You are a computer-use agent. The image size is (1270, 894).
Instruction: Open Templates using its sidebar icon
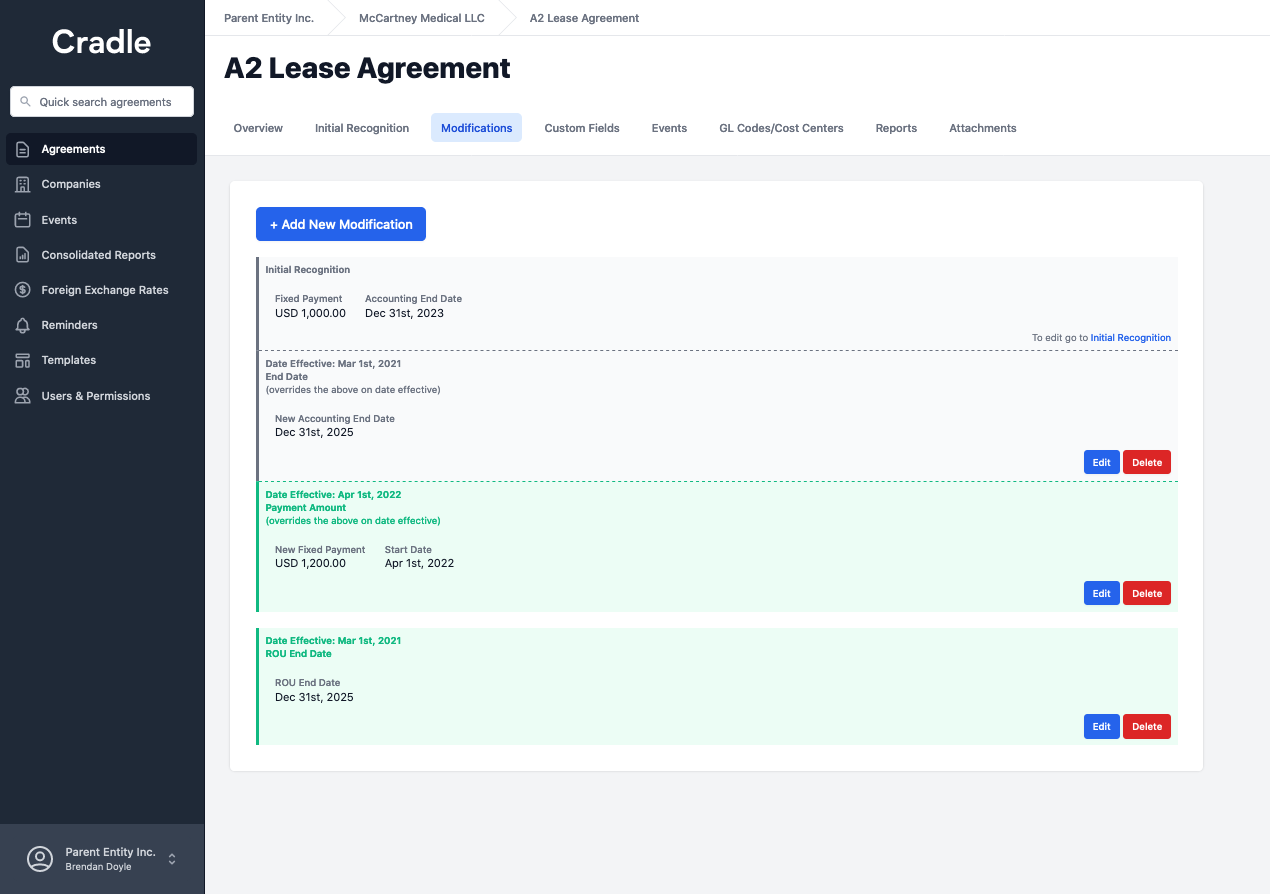point(20,359)
